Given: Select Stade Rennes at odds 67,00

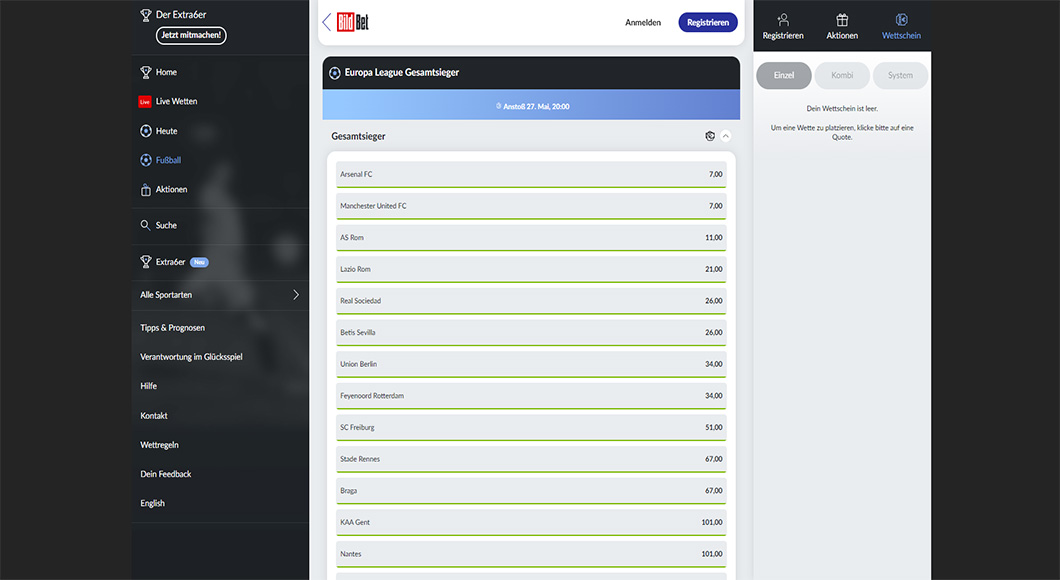Looking at the screenshot, I should pos(531,459).
